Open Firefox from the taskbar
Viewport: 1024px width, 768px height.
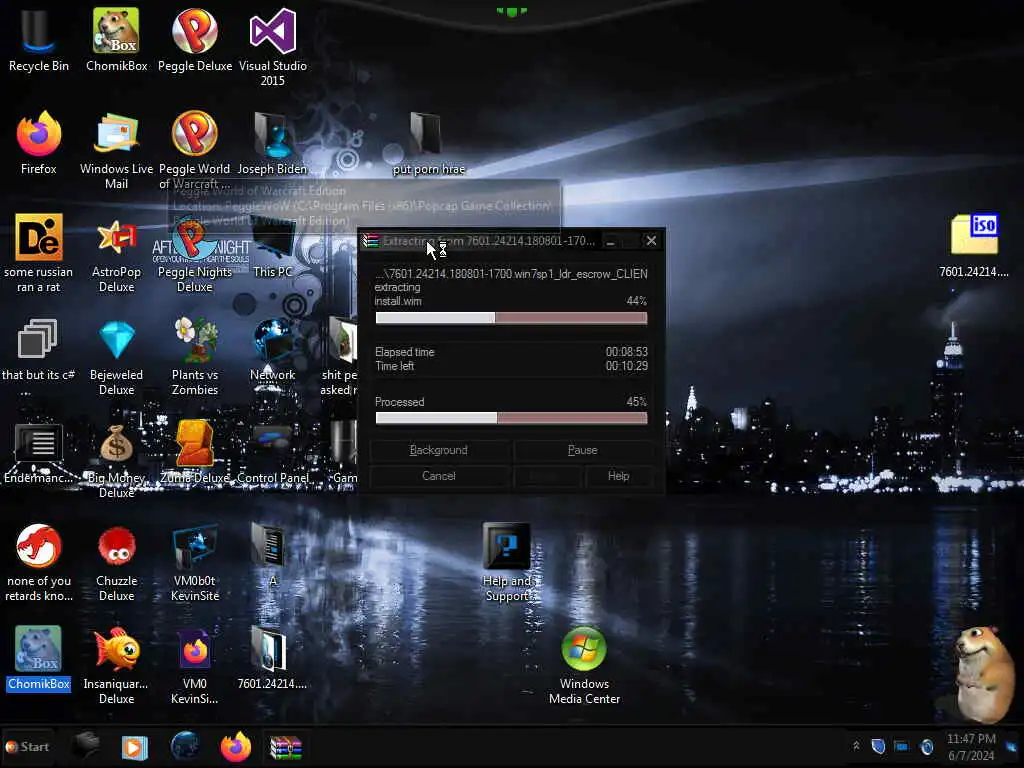point(235,746)
